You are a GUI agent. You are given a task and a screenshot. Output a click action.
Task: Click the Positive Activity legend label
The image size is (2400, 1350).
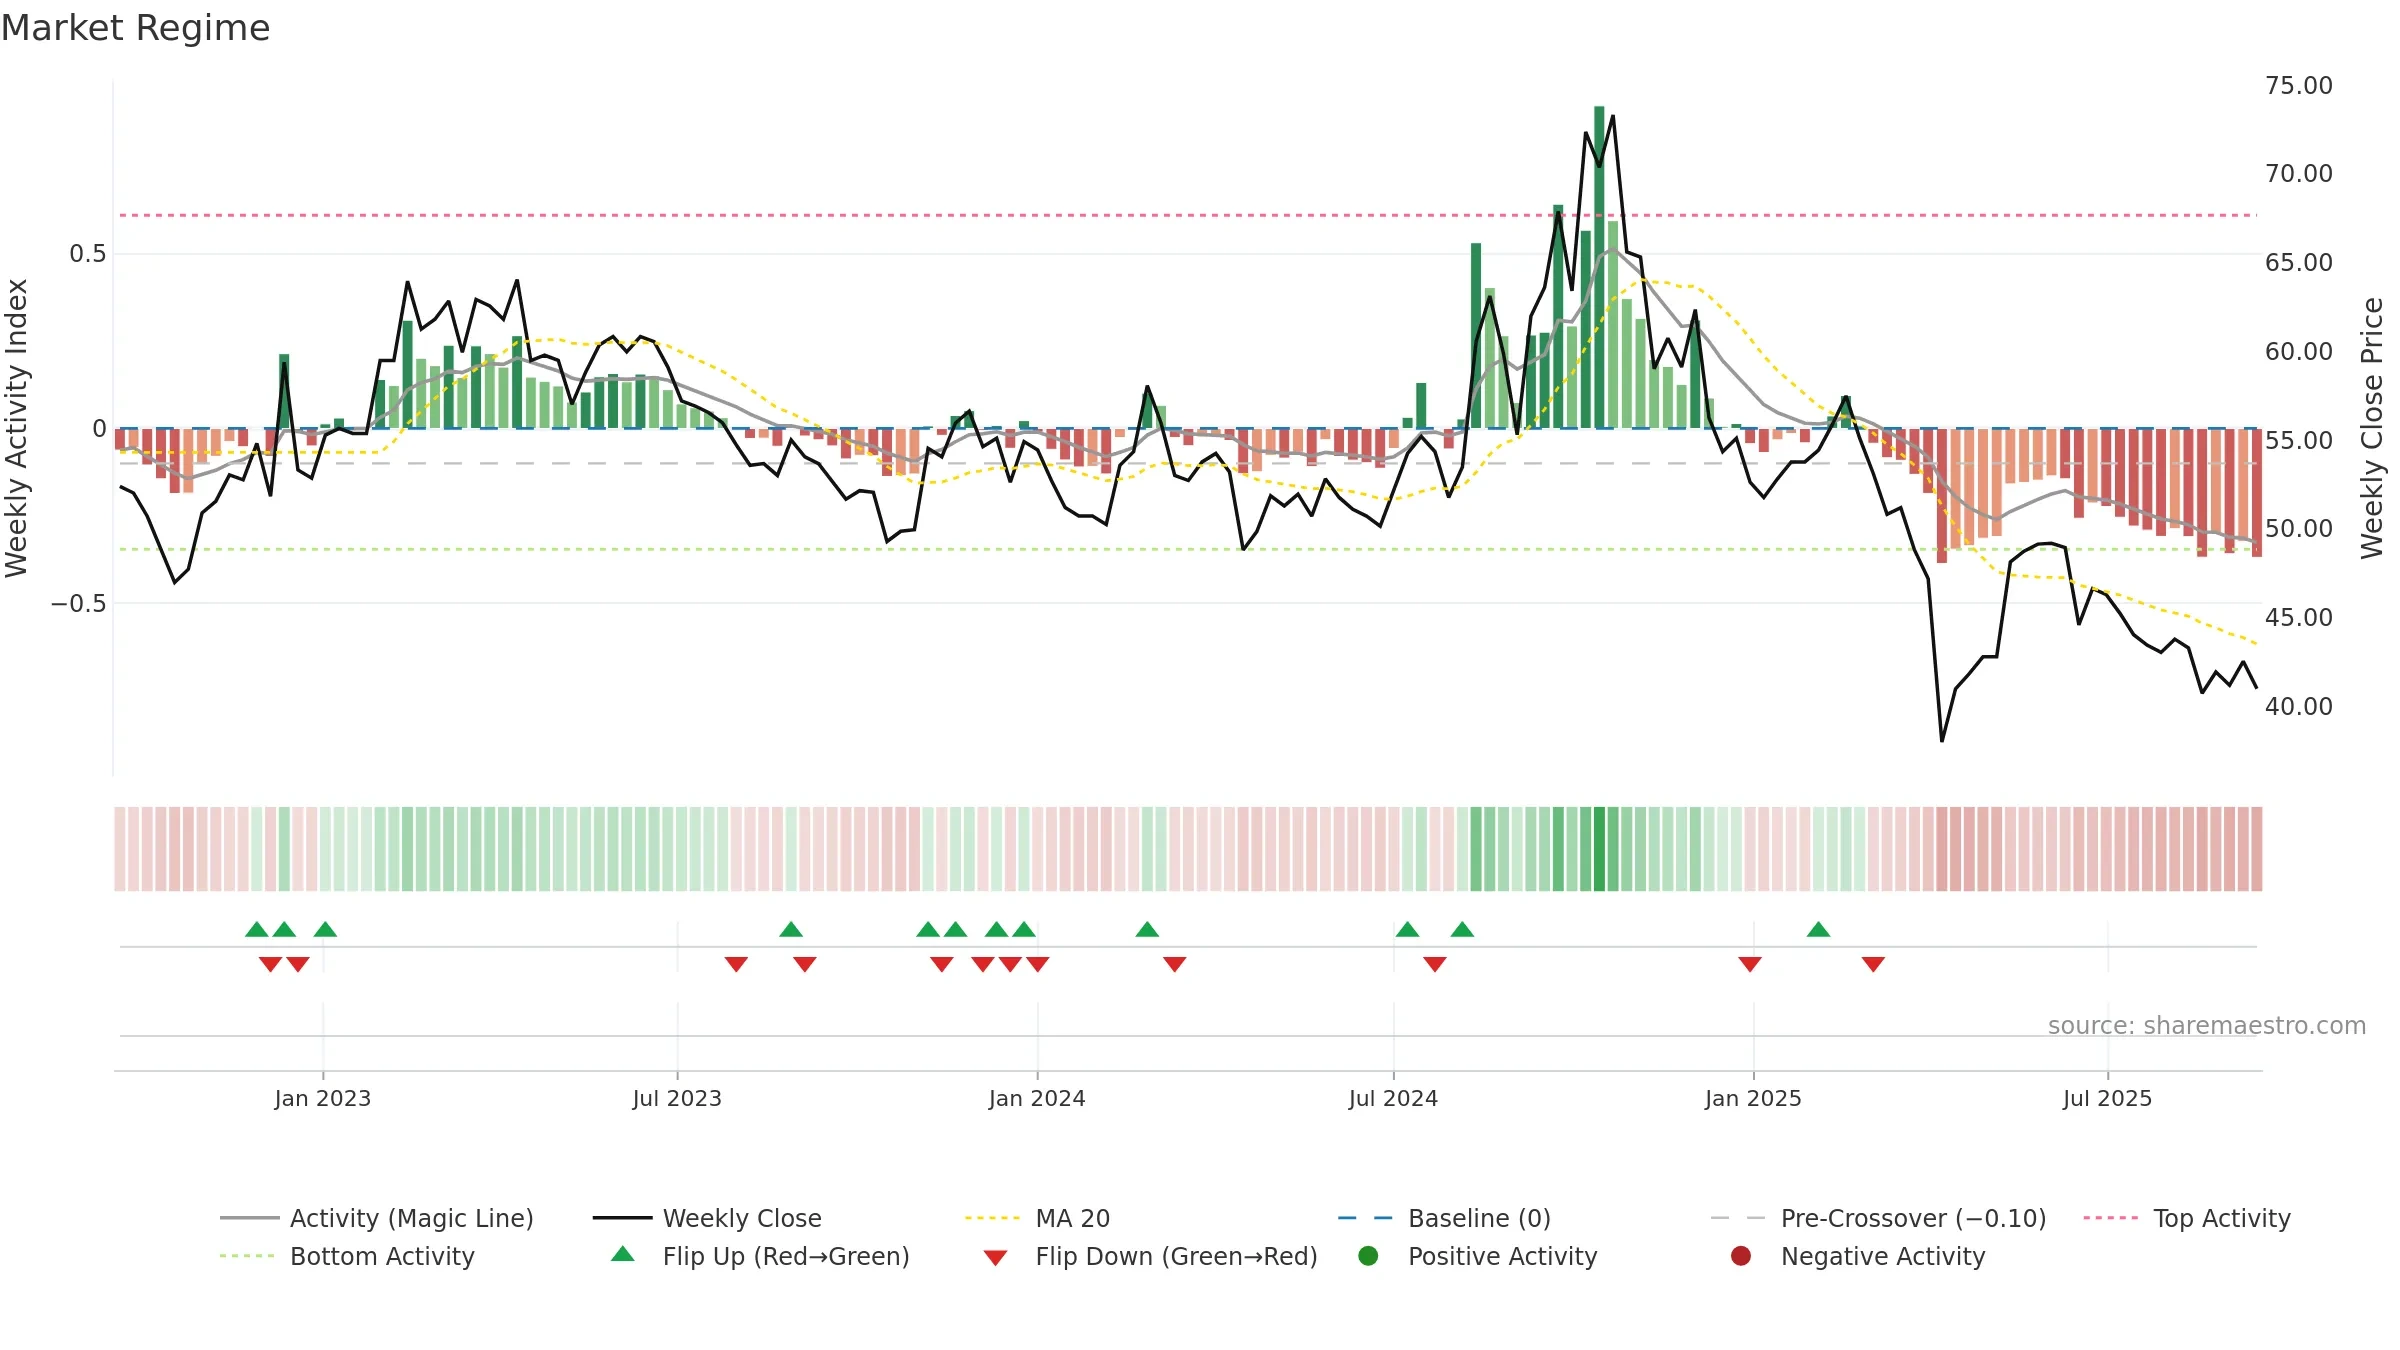point(1503,1256)
